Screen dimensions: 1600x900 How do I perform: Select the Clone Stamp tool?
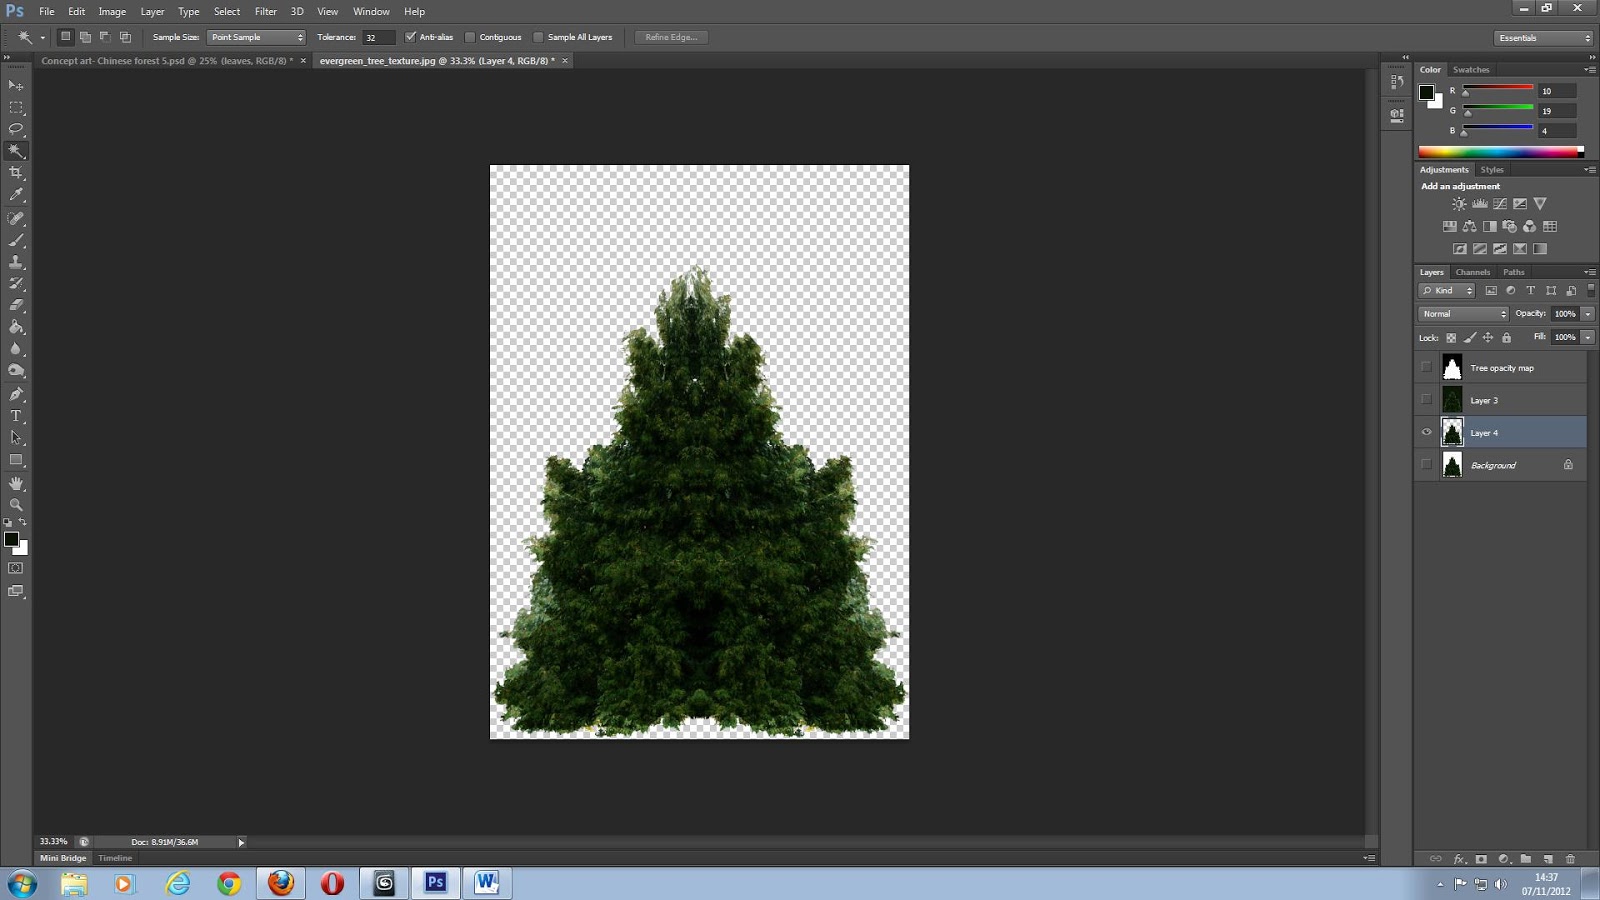(16, 261)
